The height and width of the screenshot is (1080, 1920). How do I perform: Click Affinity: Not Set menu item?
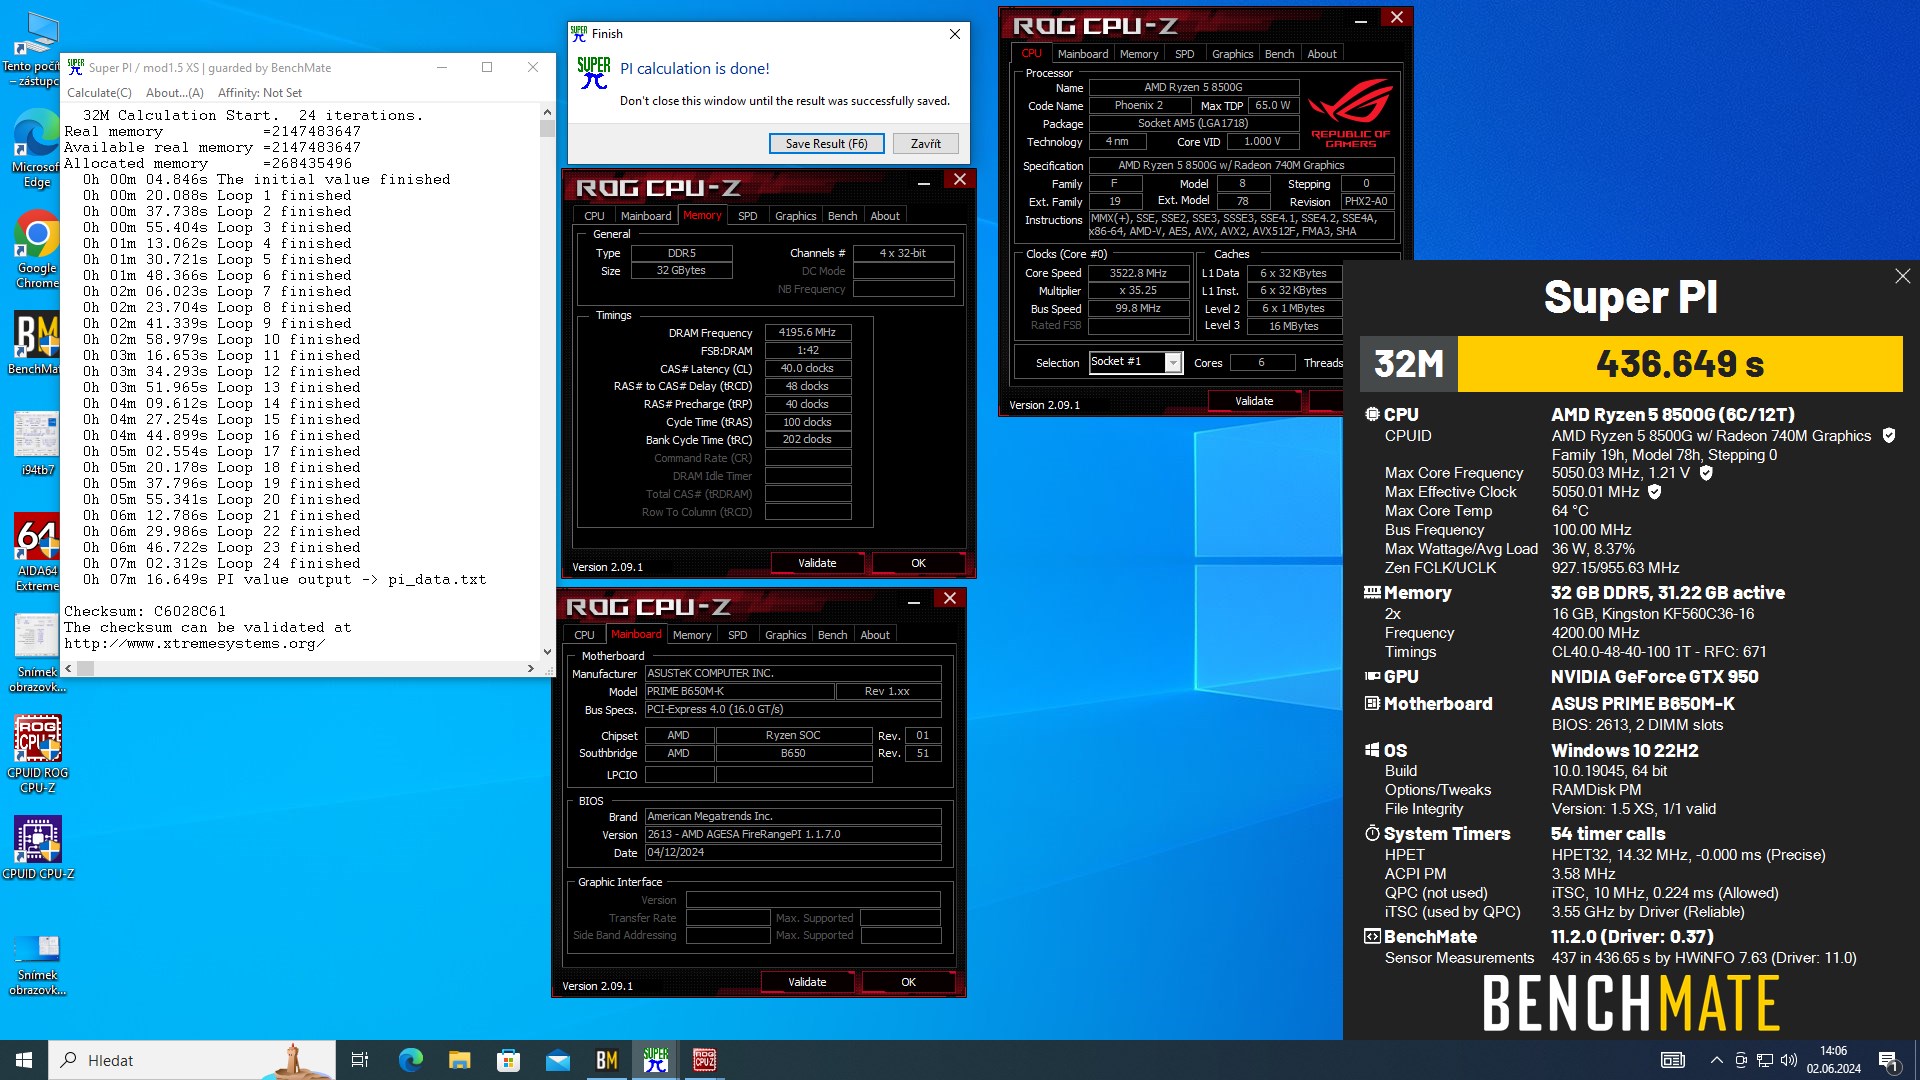260,93
